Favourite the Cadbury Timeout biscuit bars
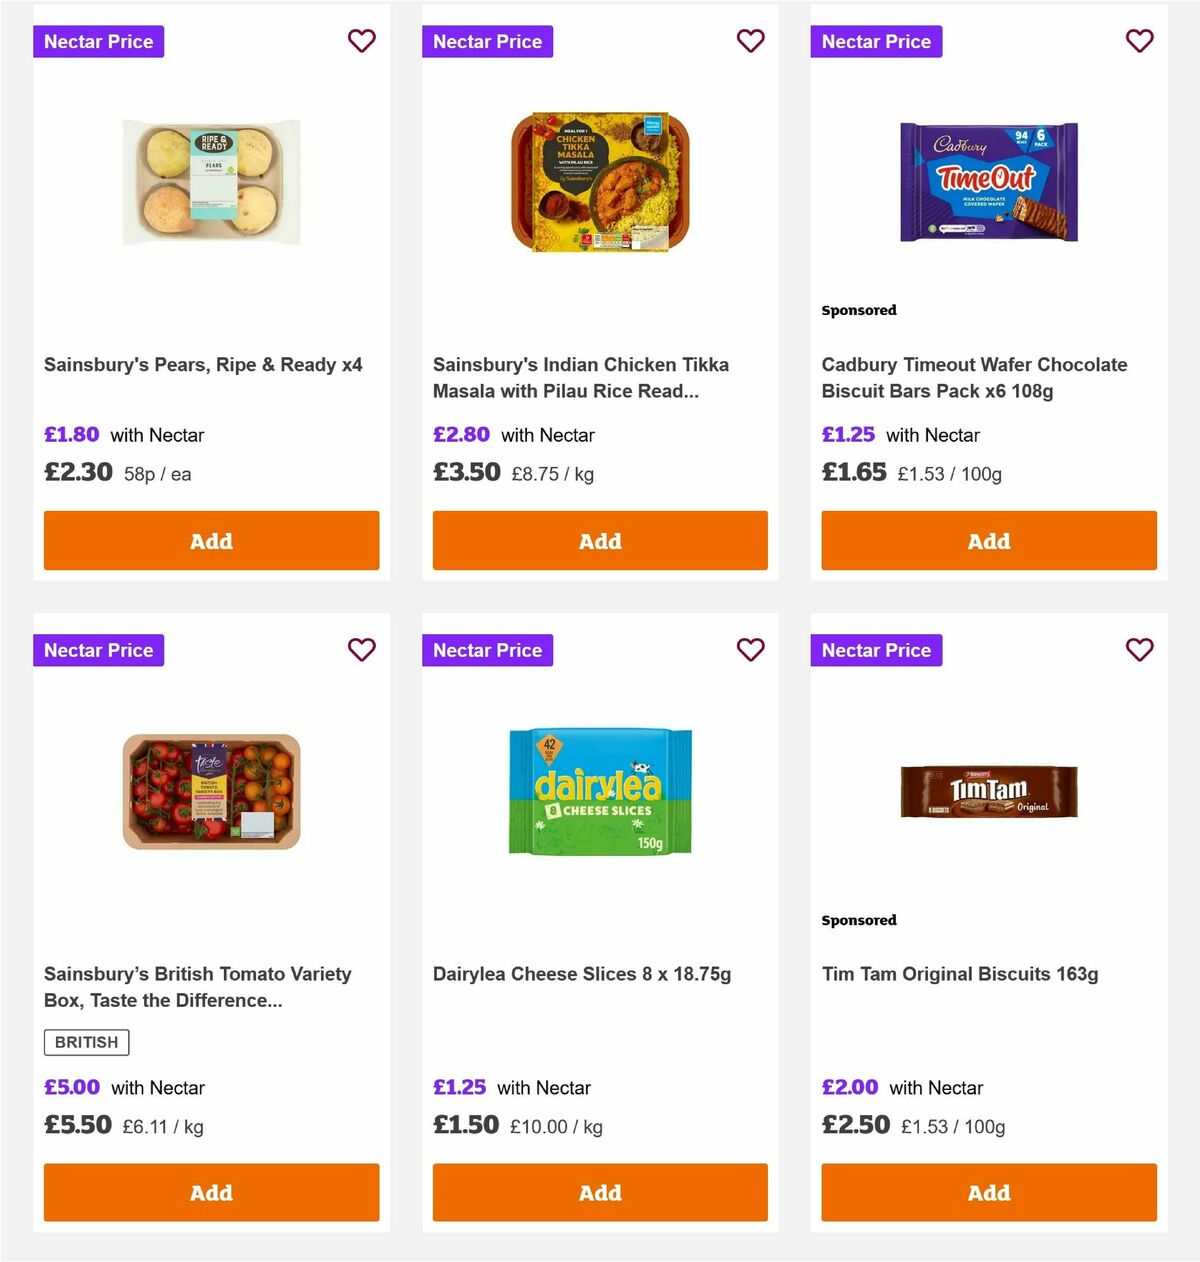Image resolution: width=1200 pixels, height=1262 pixels. coord(1140,41)
